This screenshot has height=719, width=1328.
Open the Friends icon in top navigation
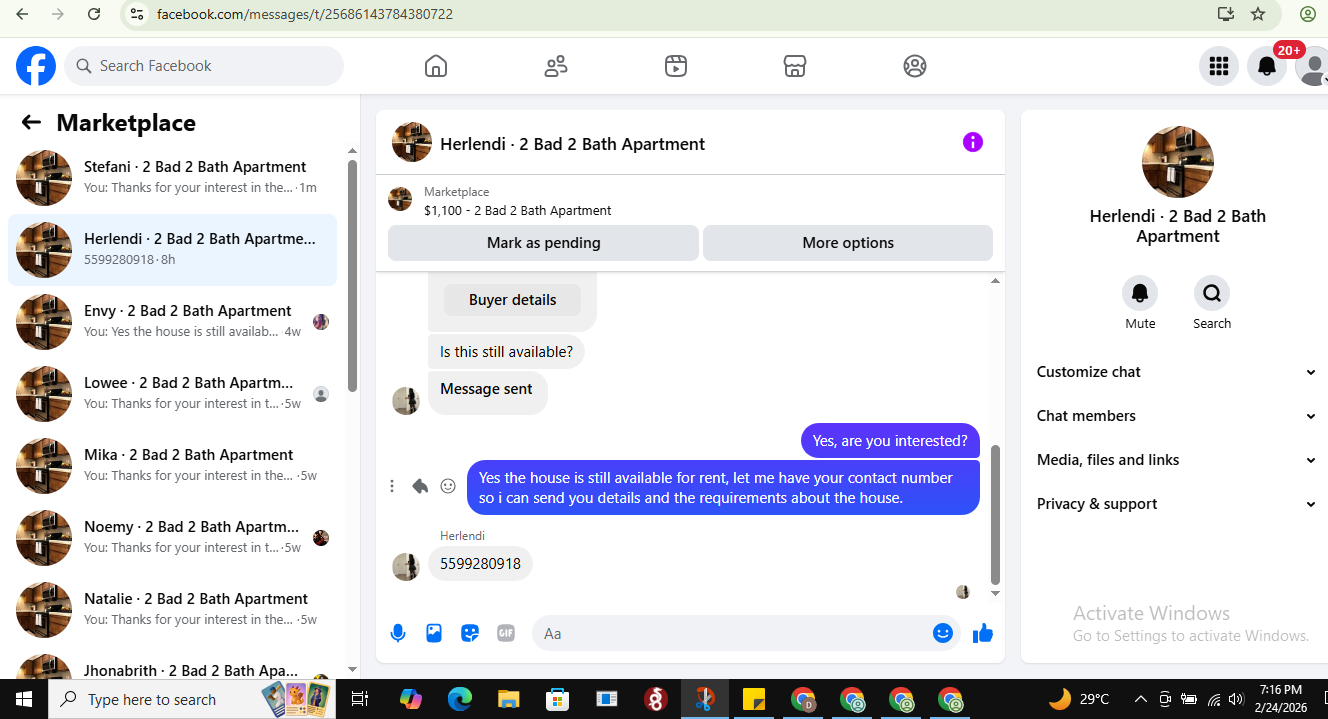556,66
